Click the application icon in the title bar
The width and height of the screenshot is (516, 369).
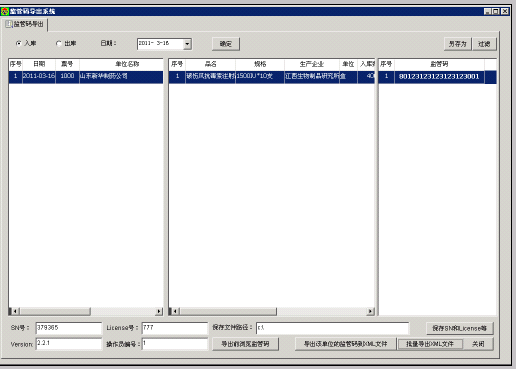(x=5, y=11)
